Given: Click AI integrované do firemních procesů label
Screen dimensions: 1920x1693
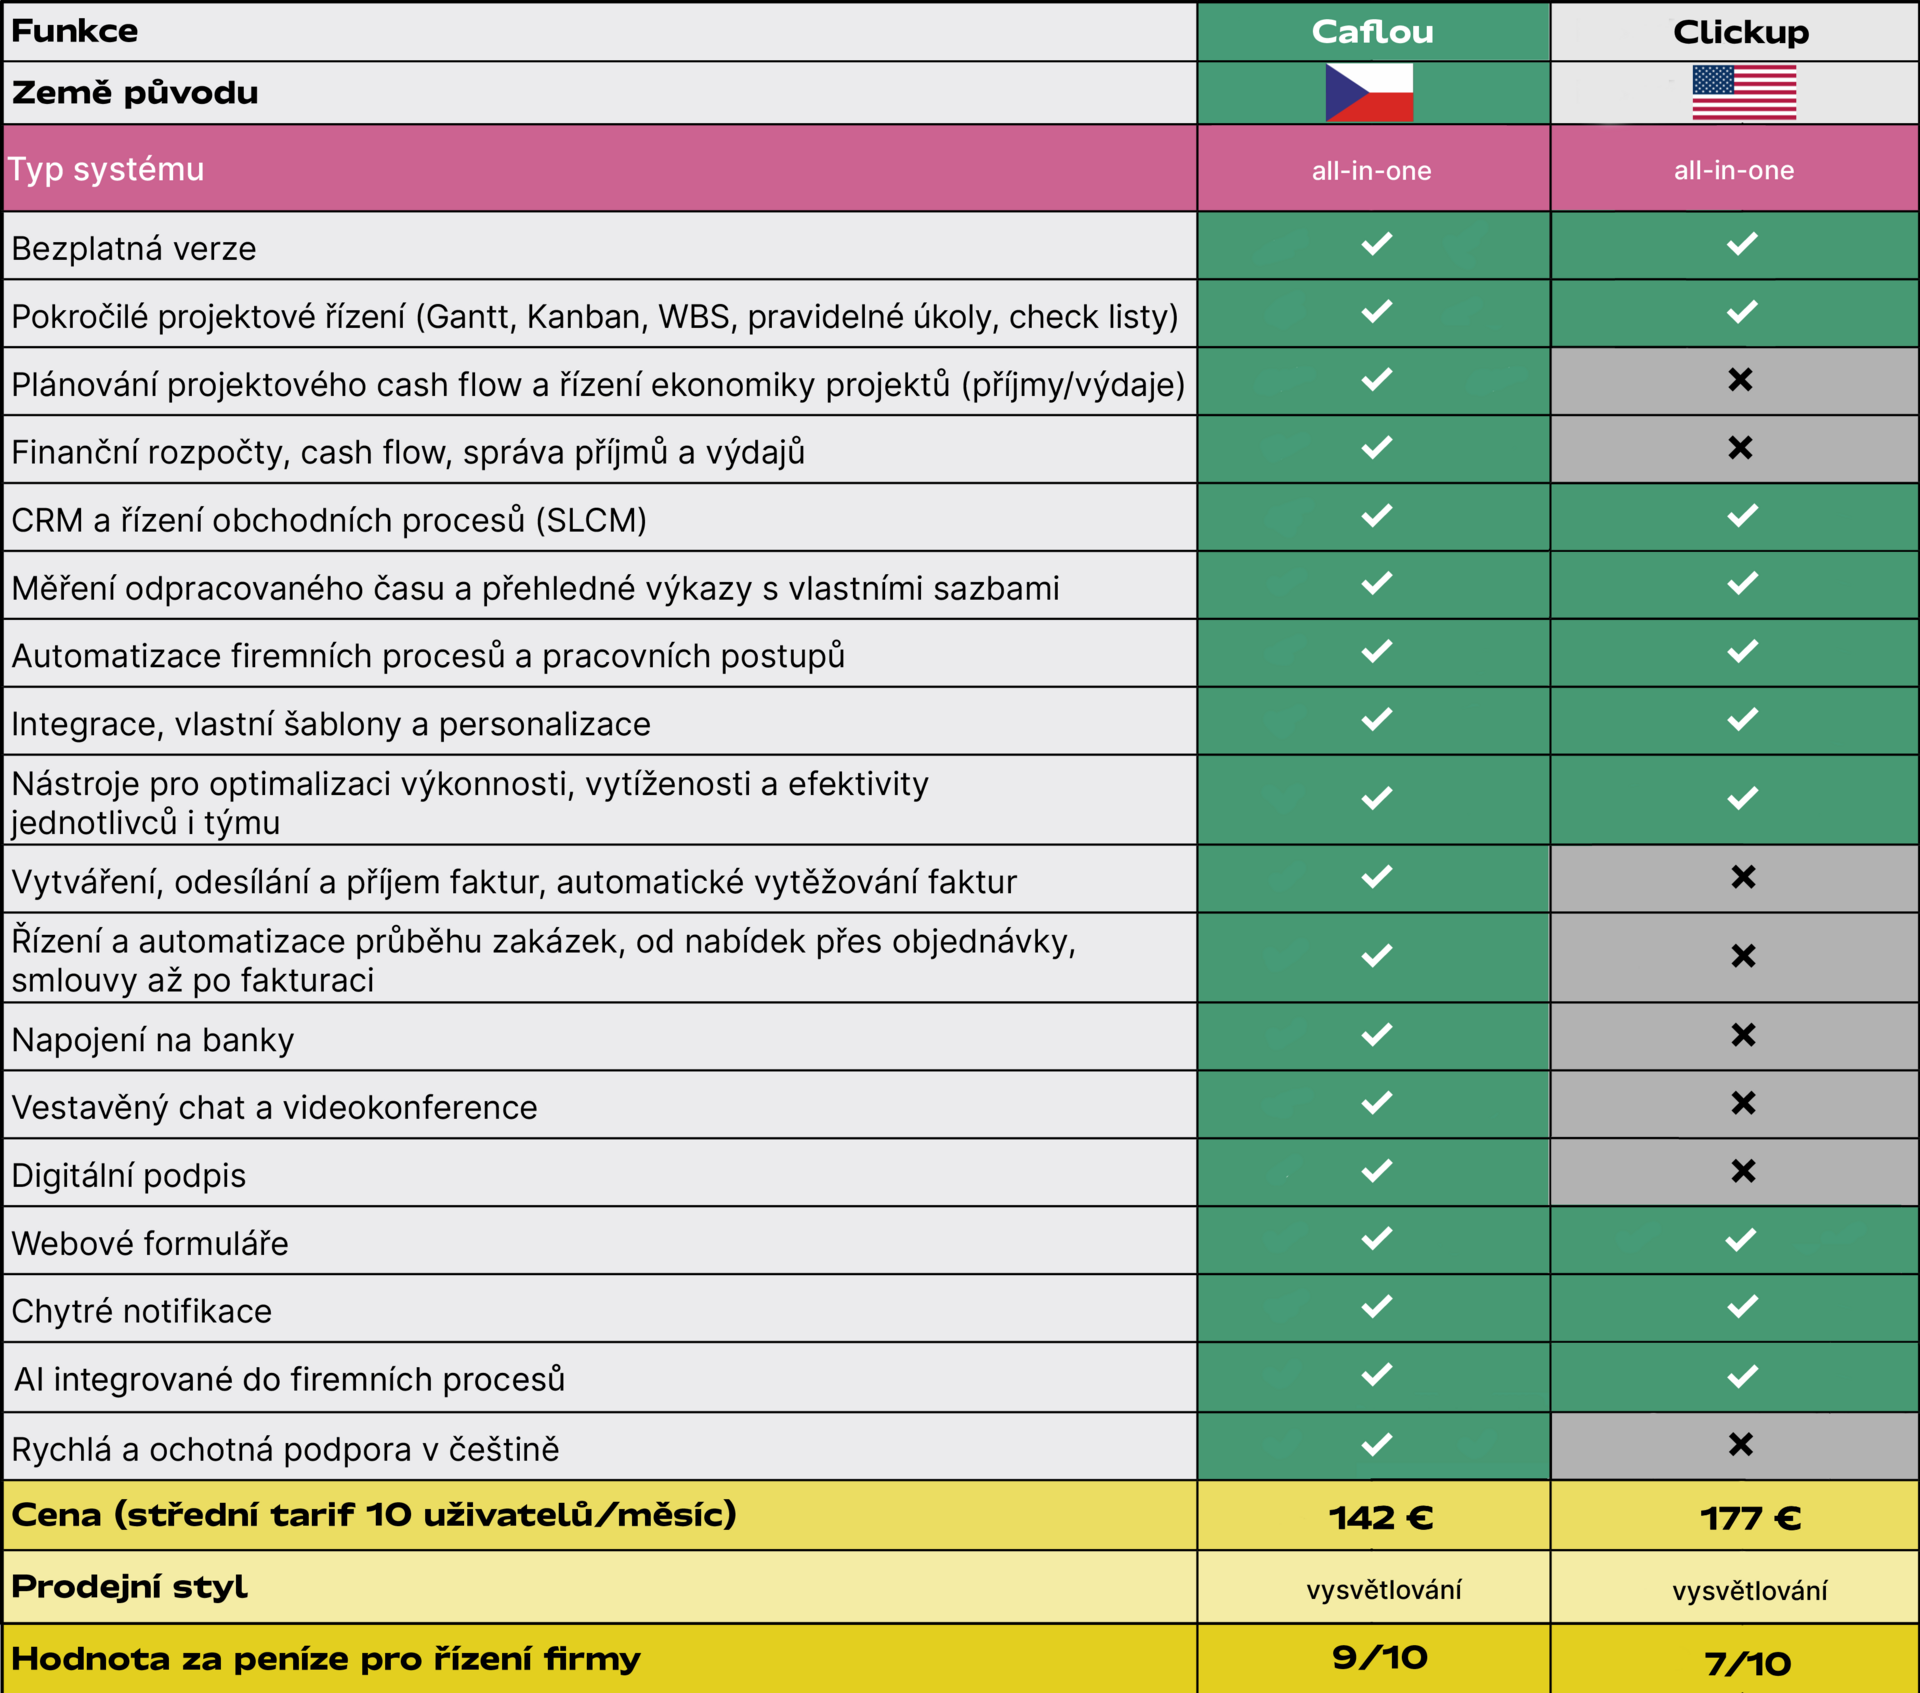Looking at the screenshot, I should (x=289, y=1379).
